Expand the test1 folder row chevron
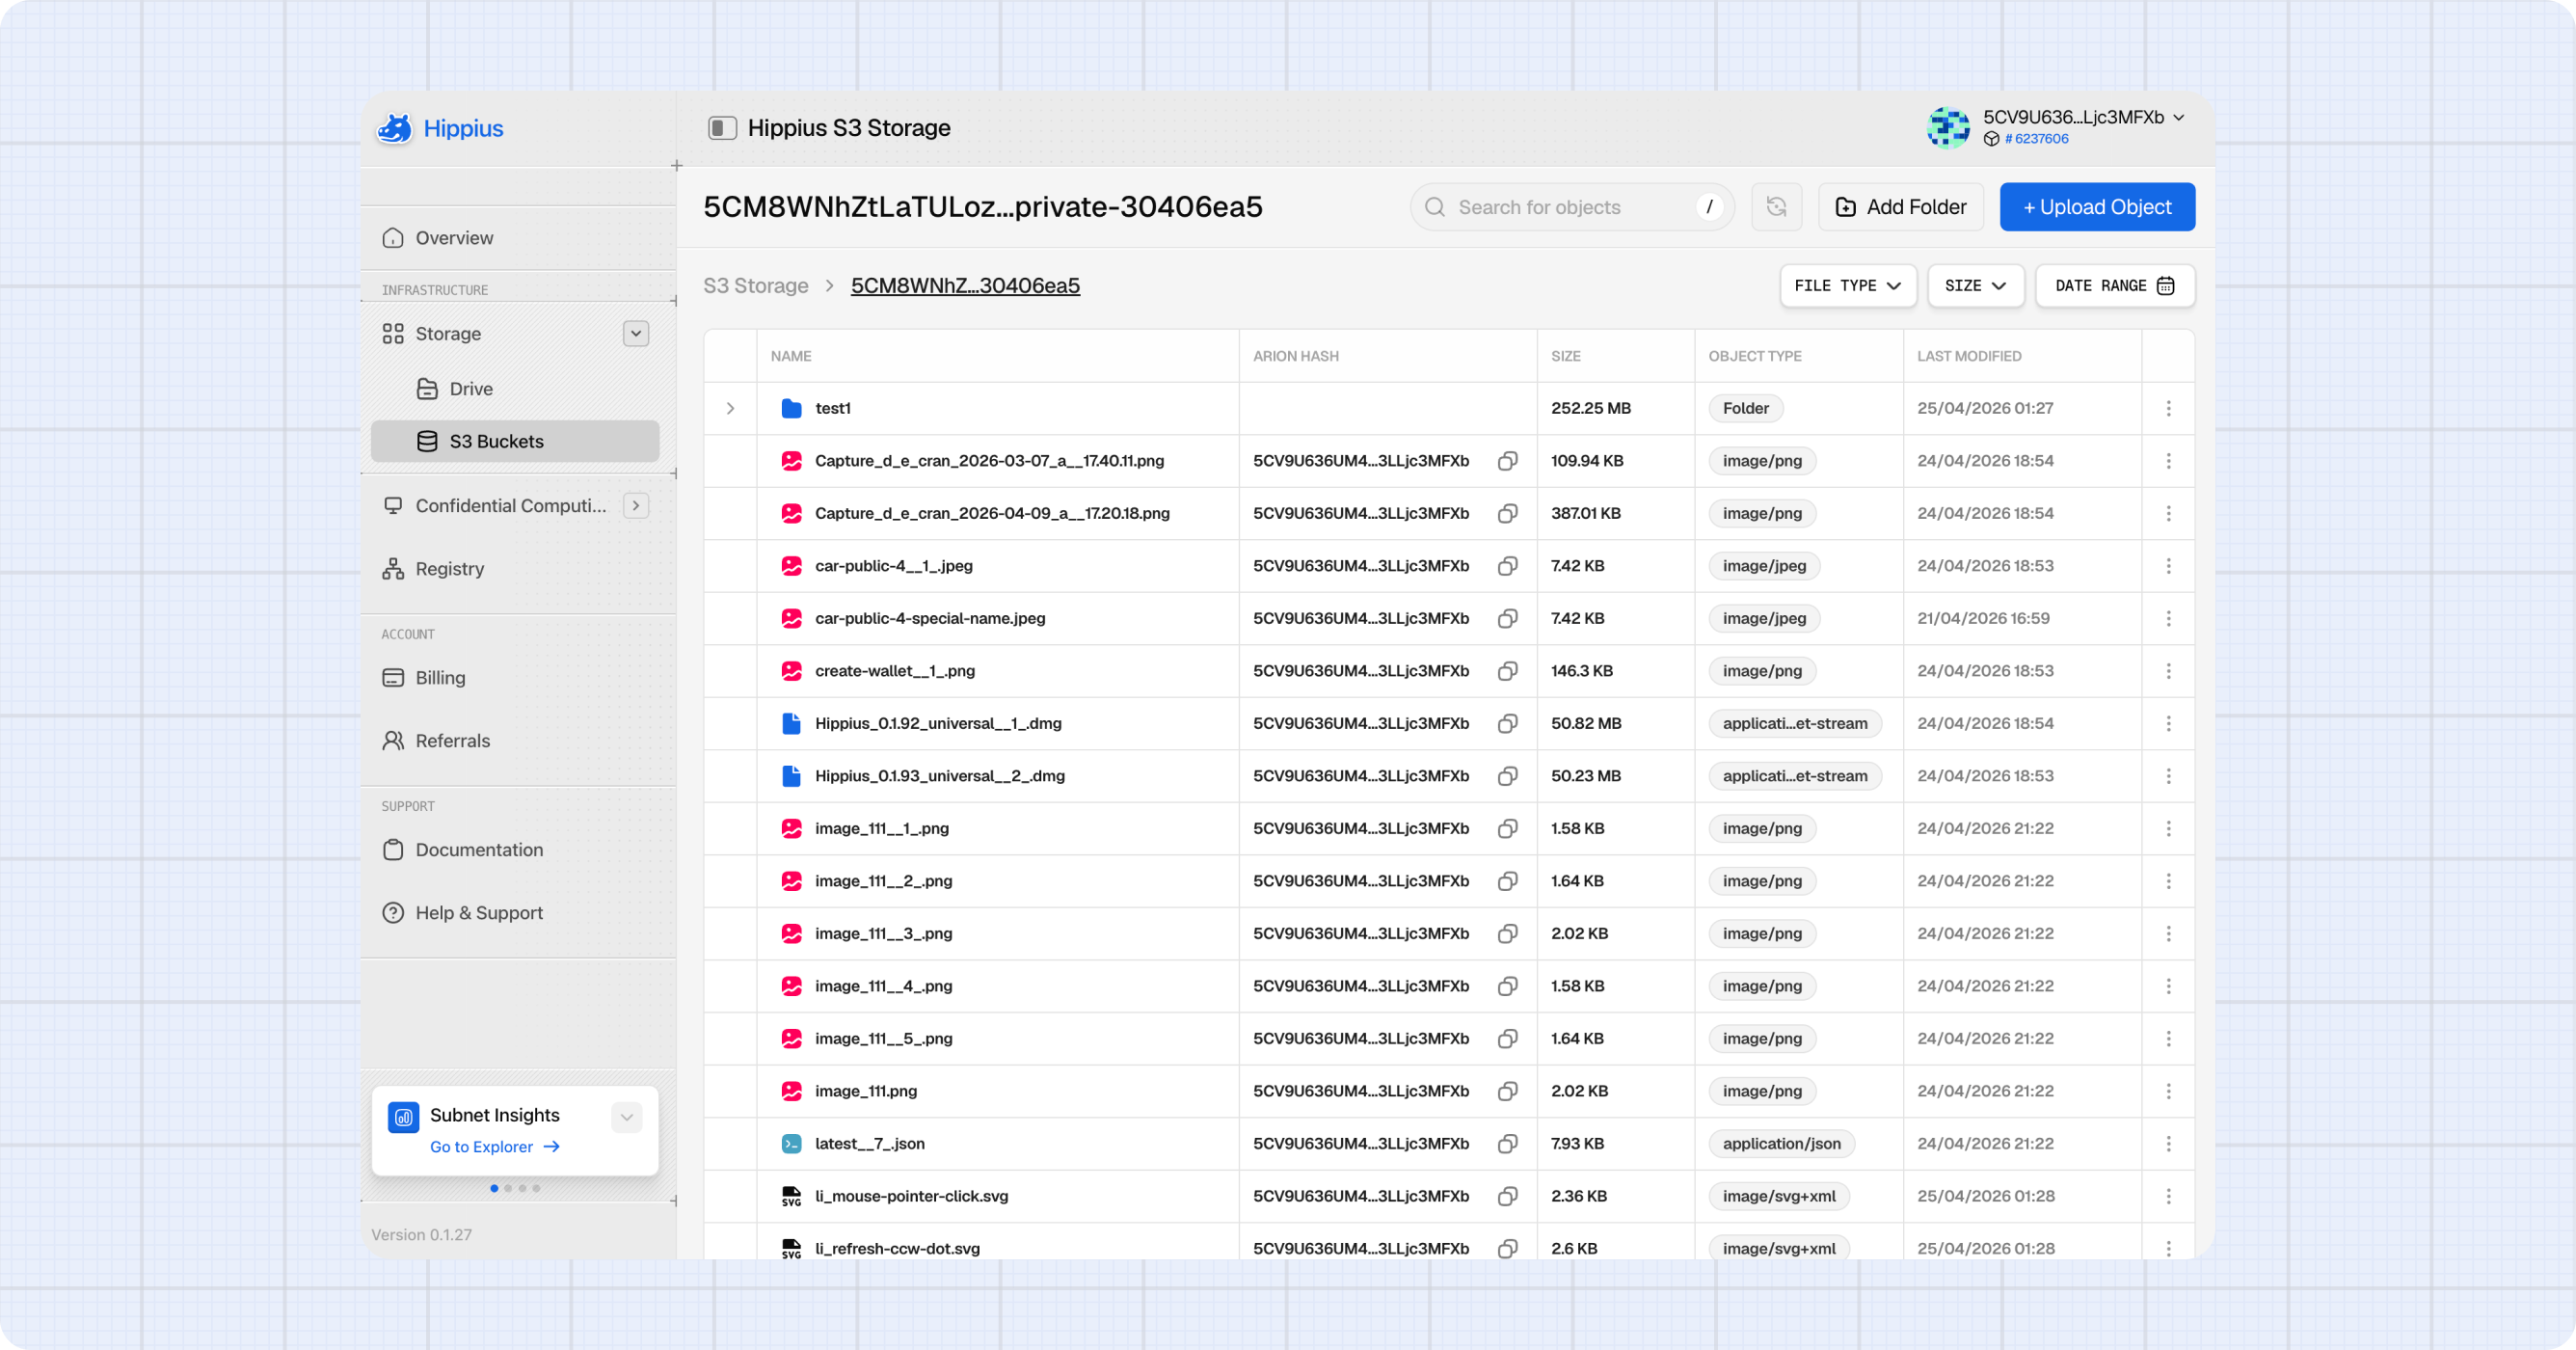Screen dimensions: 2576x1350 click(x=730, y=408)
